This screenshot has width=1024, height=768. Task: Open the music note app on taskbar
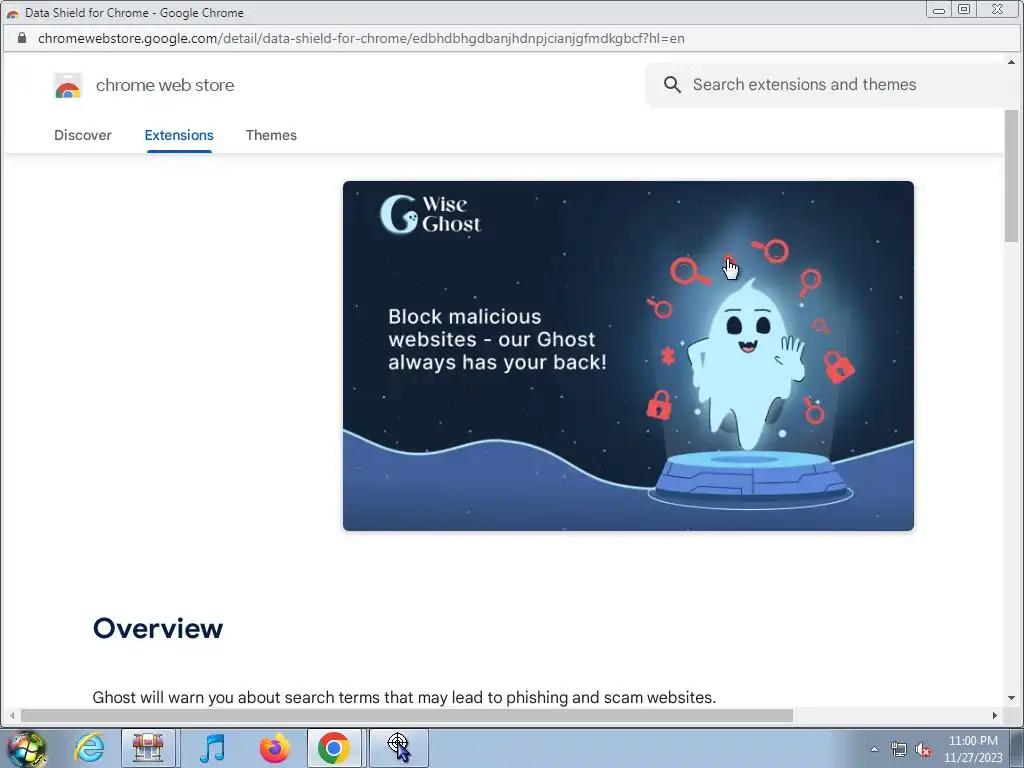[212, 748]
